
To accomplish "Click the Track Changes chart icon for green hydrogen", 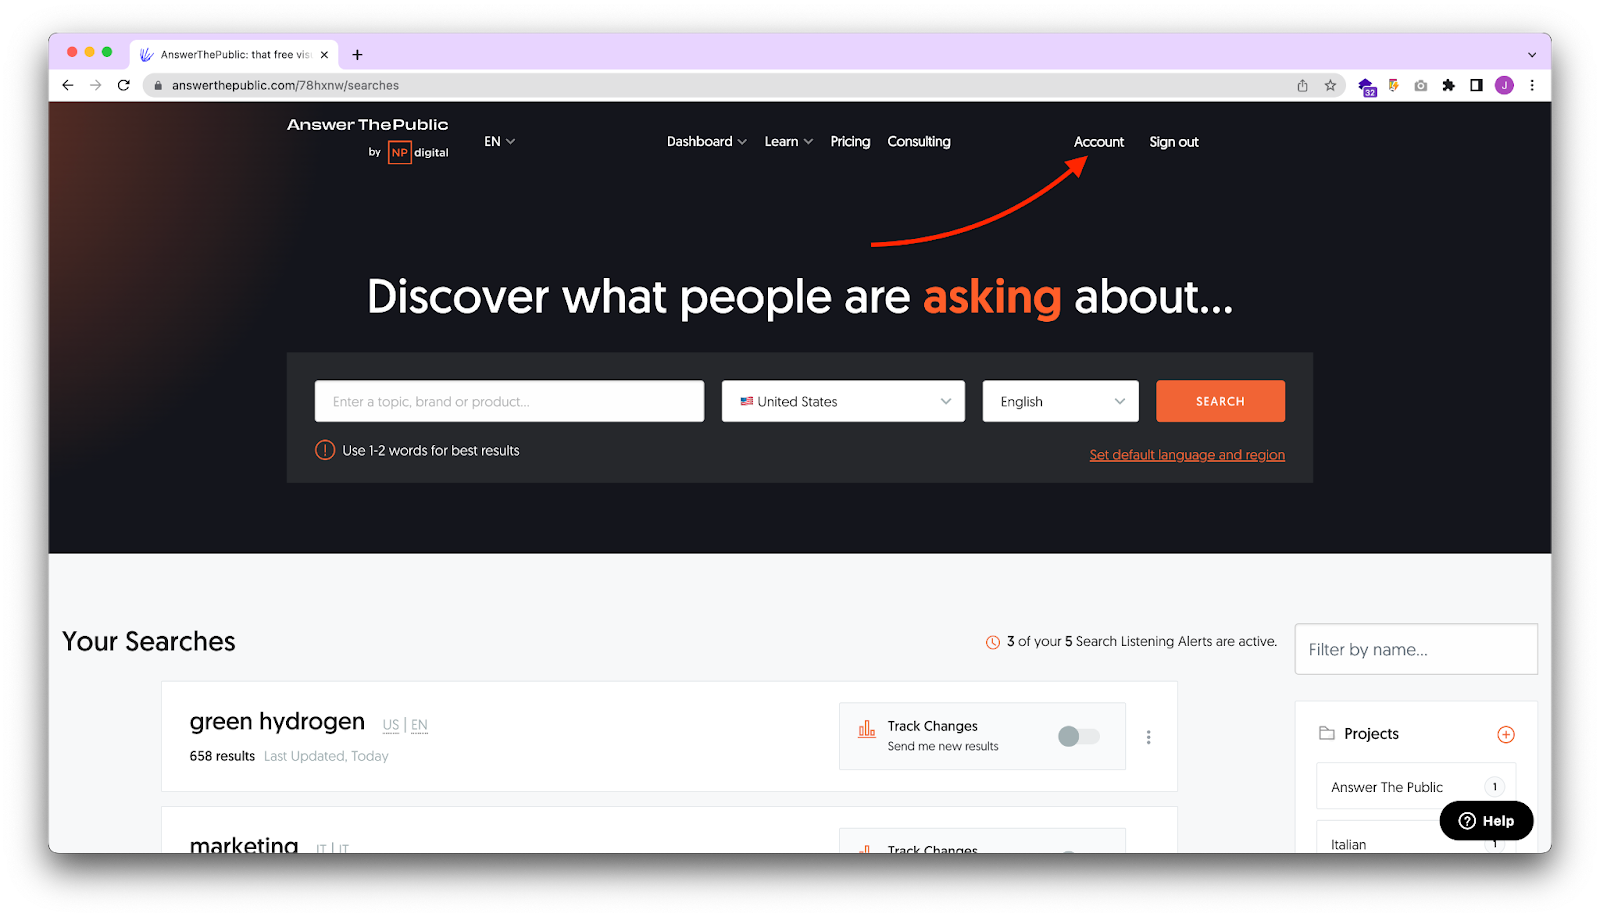I will point(867,729).
